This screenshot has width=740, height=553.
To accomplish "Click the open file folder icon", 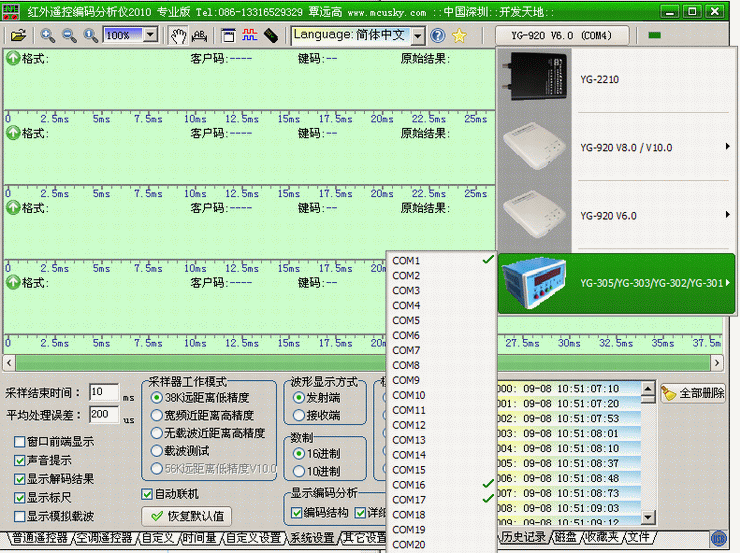I will 18,35.
